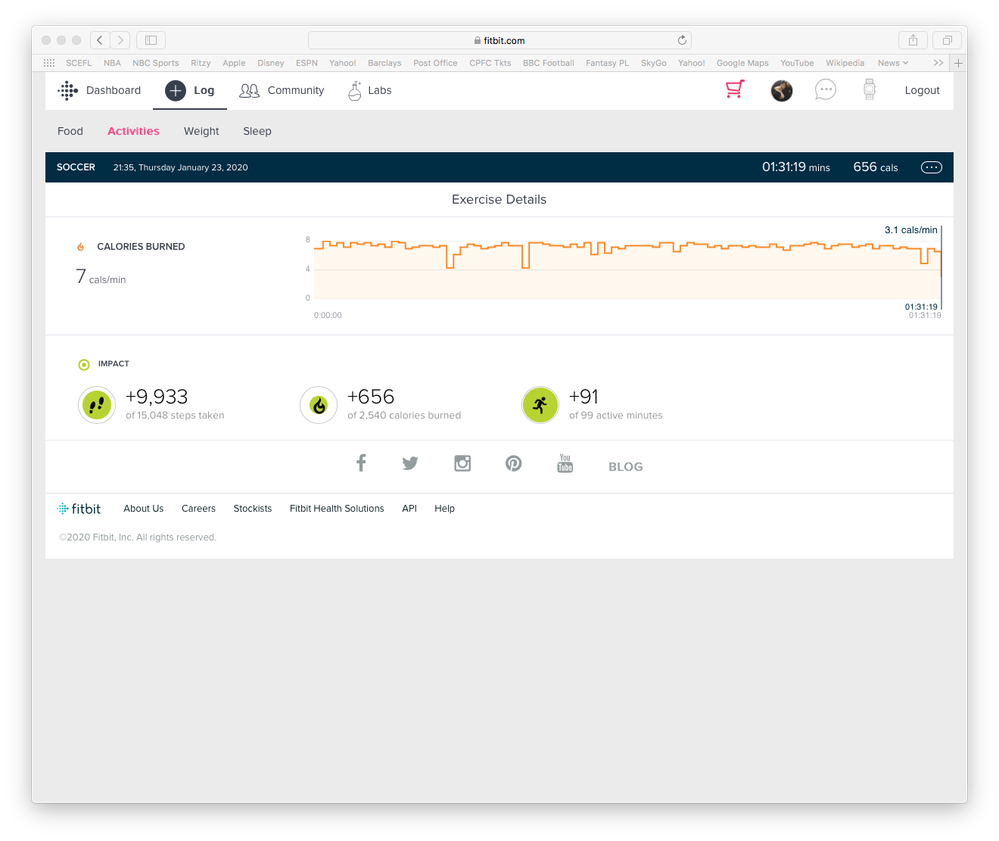Open the Stockists footer link
Screen dimensions: 999x841
click(x=252, y=508)
